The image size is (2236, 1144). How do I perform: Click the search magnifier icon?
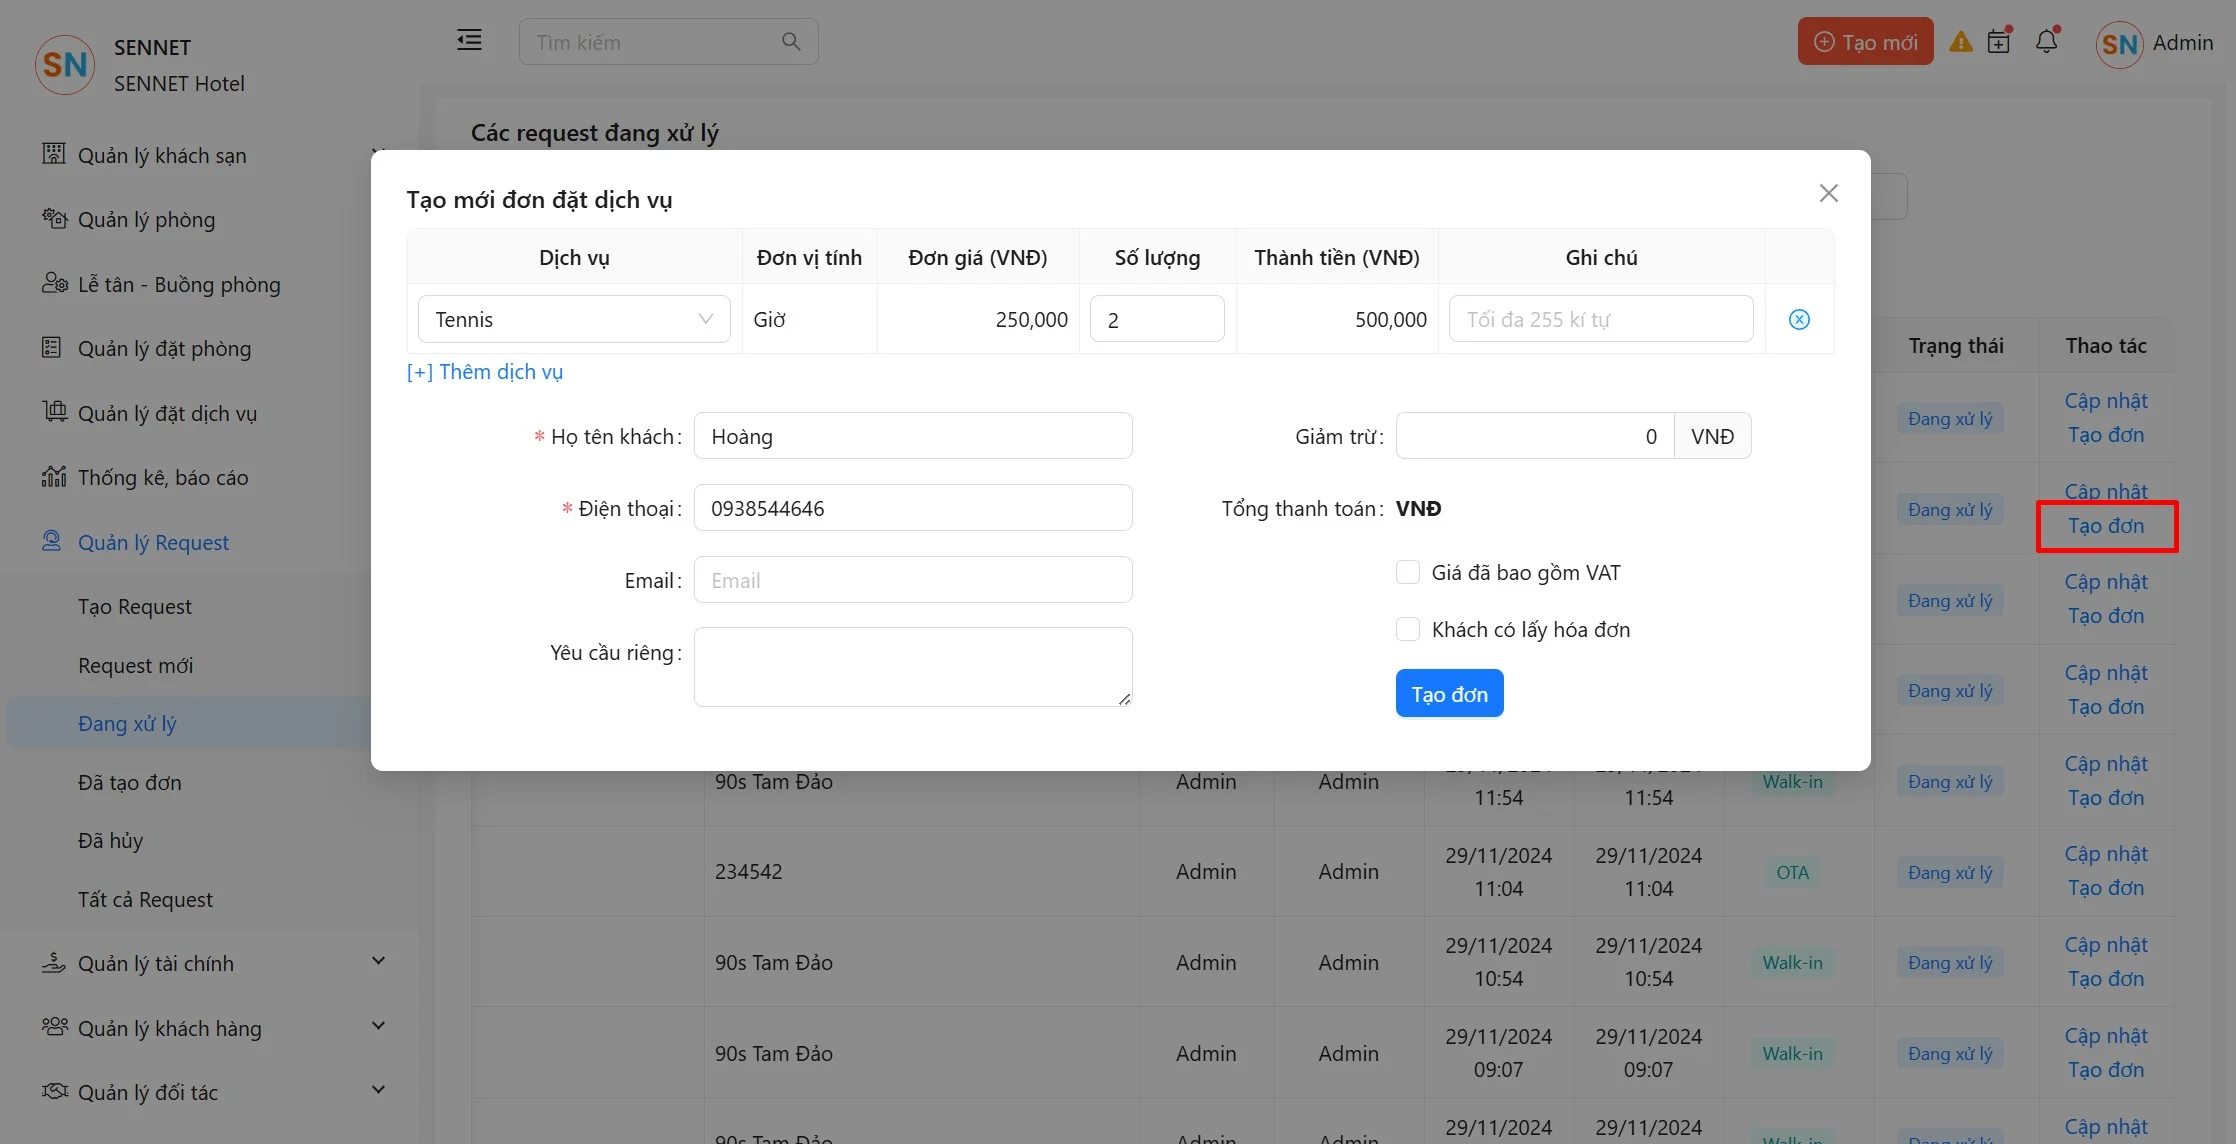tap(791, 42)
